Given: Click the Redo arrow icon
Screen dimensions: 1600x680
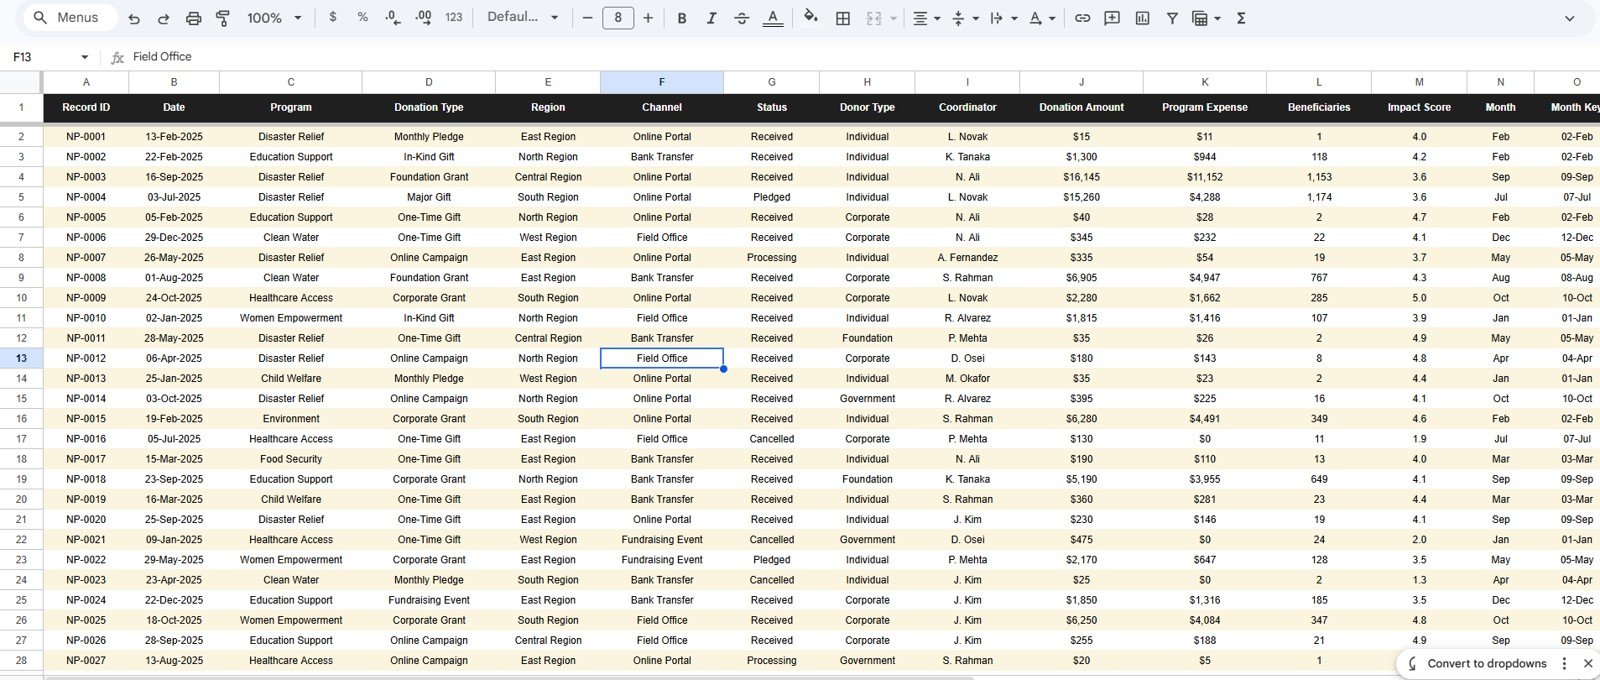Looking at the screenshot, I should pyautogui.click(x=164, y=18).
